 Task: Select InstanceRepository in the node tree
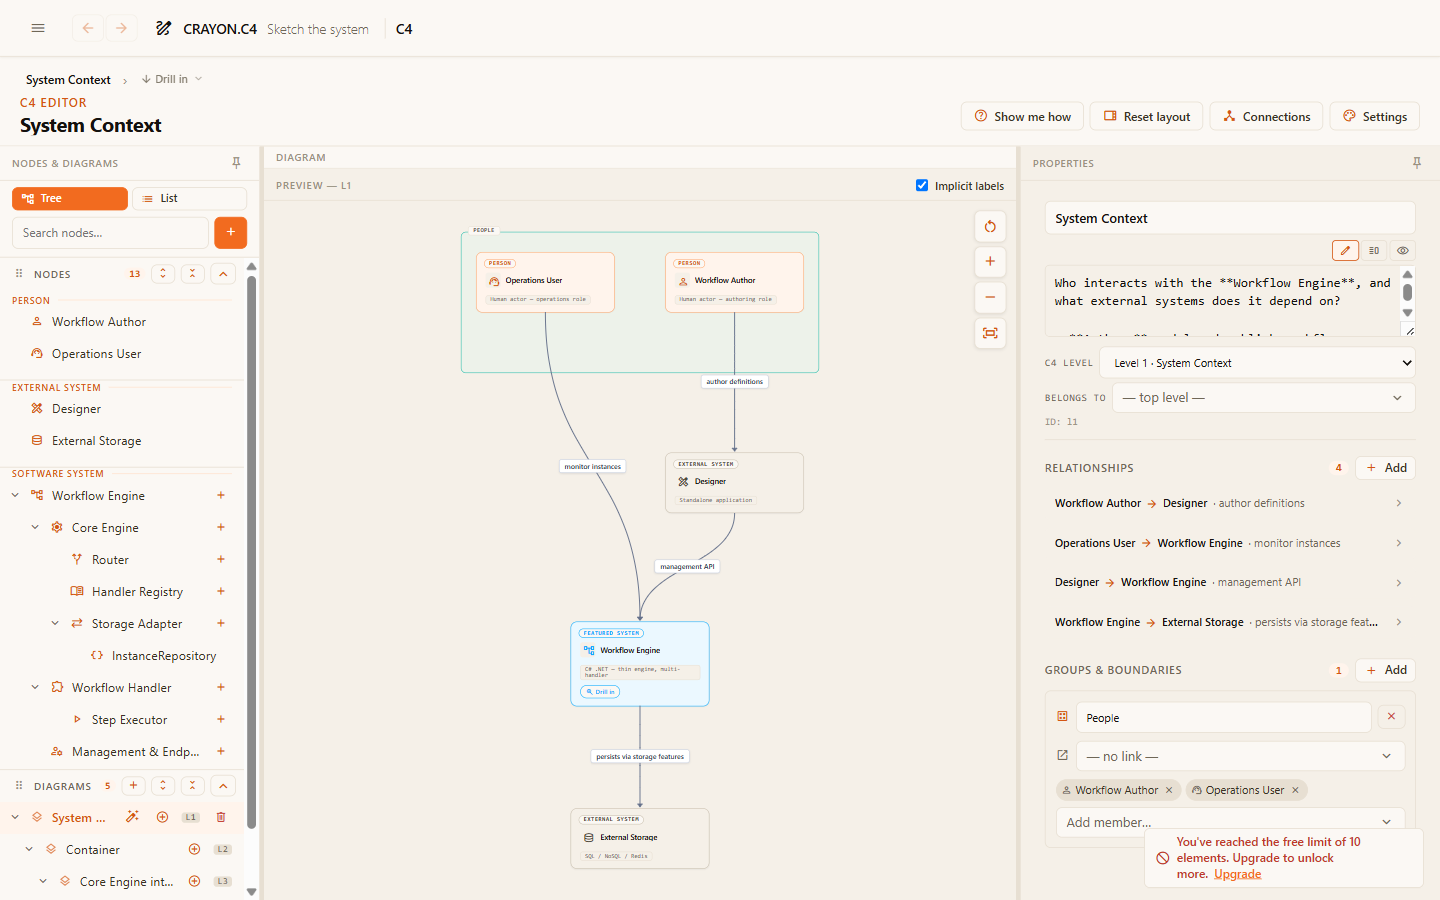[x=164, y=655]
